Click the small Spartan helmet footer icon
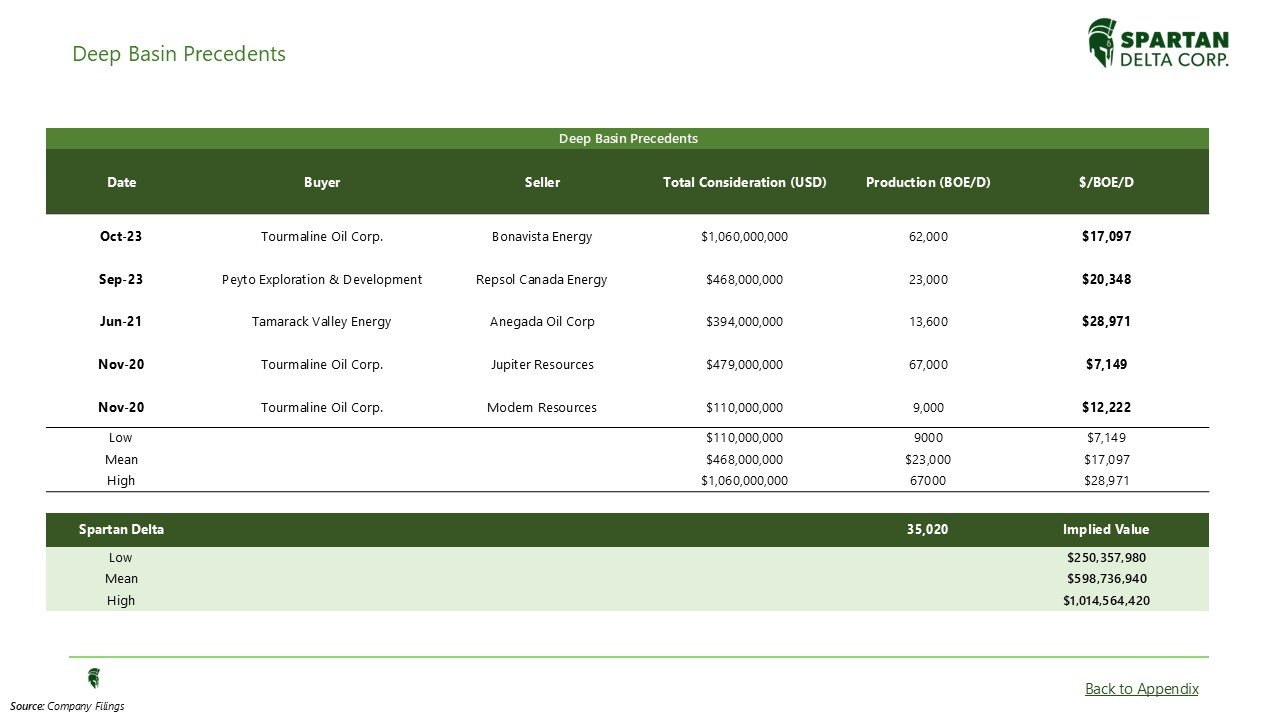The height and width of the screenshot is (720, 1280). coord(94,678)
